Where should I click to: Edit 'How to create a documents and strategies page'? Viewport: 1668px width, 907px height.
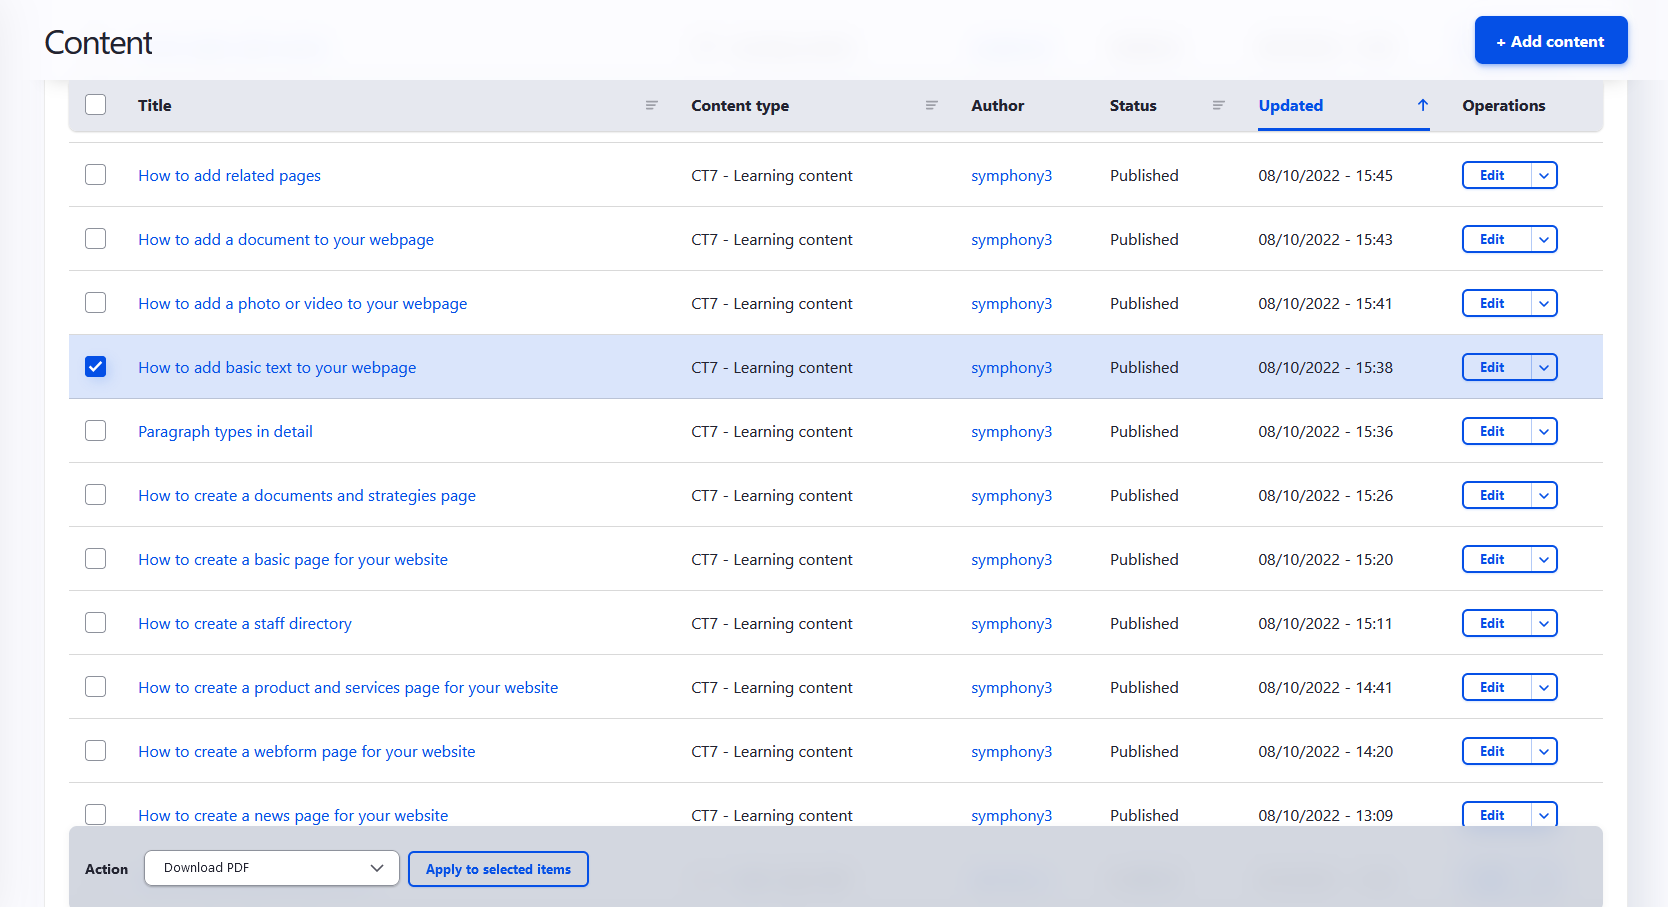1496,495
